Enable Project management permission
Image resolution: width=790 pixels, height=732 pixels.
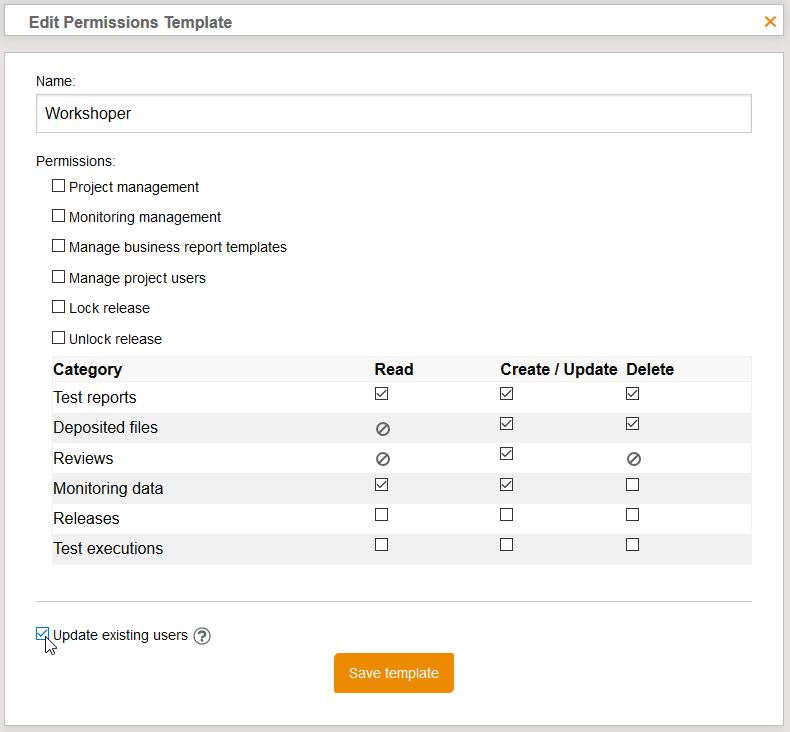[58, 186]
